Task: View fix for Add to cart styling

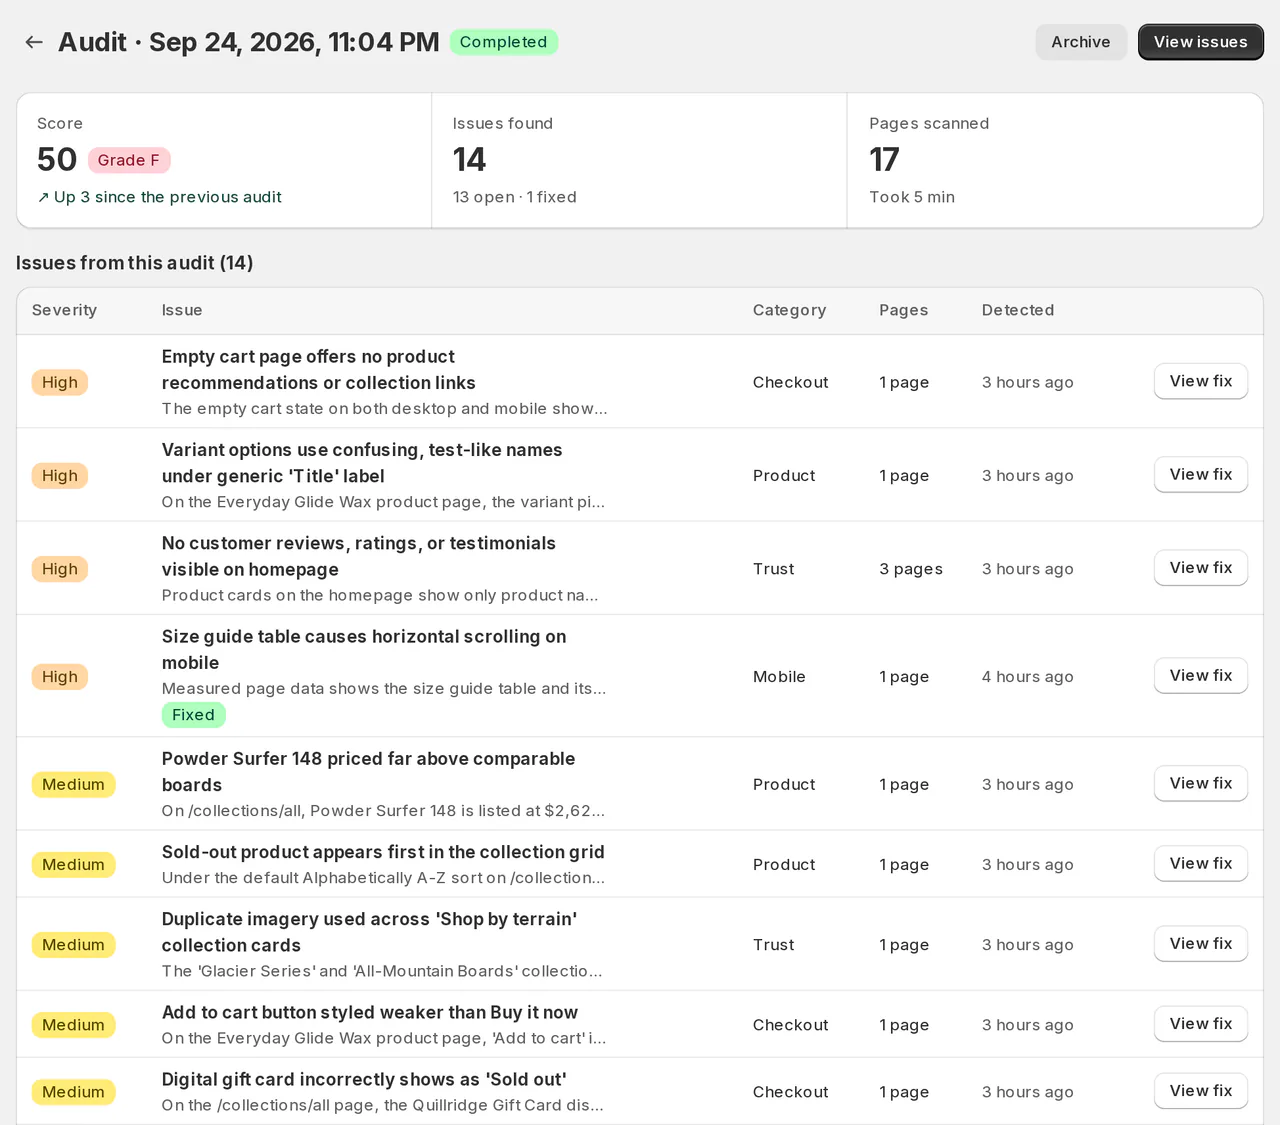Action: pyautogui.click(x=1201, y=1023)
